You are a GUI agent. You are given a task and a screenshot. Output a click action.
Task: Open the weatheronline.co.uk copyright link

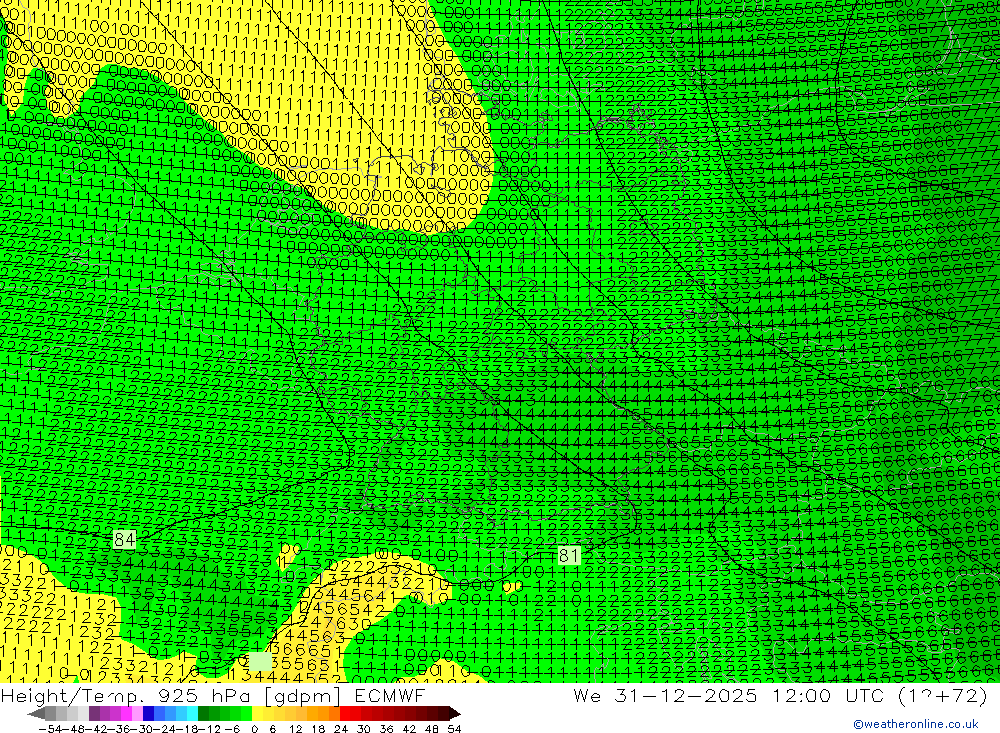point(916,724)
